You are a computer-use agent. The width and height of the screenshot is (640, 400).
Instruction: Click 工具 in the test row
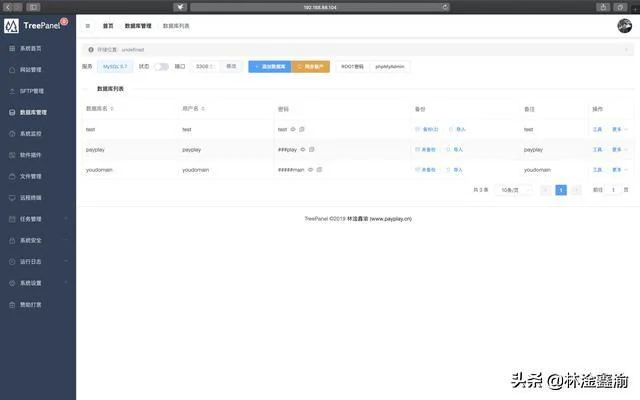pos(597,129)
